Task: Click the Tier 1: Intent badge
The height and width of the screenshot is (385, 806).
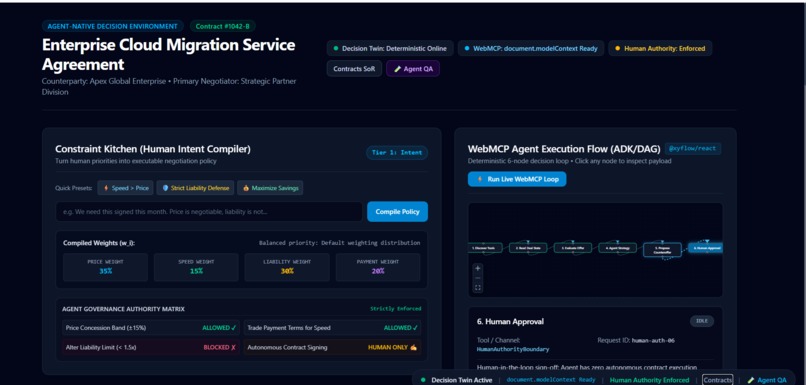Action: [x=397, y=153]
